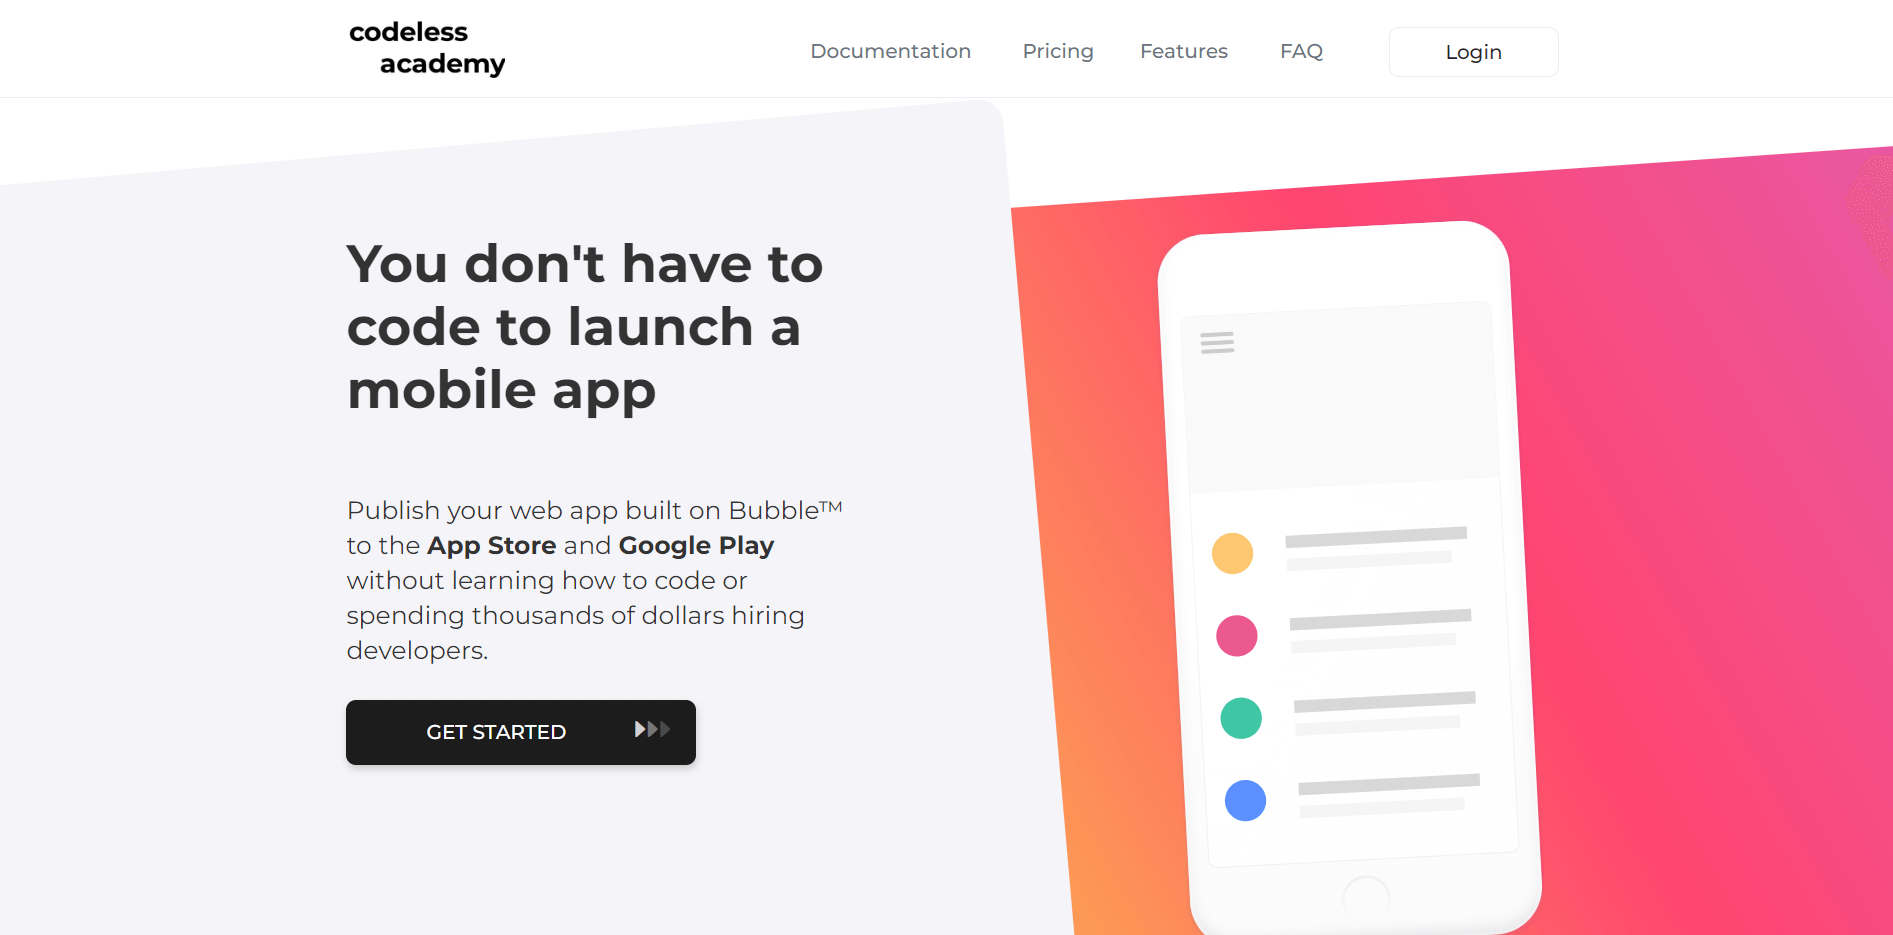Viewport: 1893px width, 935px height.
Task: Select the green circle in phone list
Action: 1241,718
